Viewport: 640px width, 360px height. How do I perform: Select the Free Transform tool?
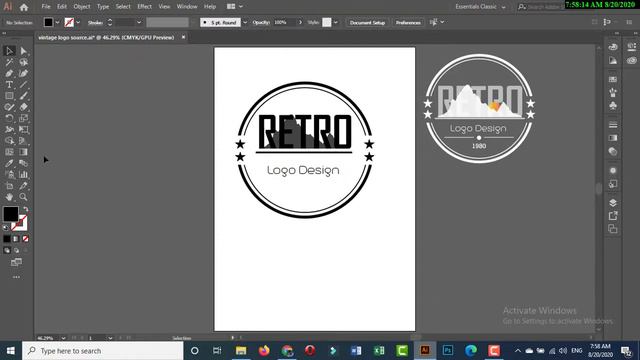(23, 130)
